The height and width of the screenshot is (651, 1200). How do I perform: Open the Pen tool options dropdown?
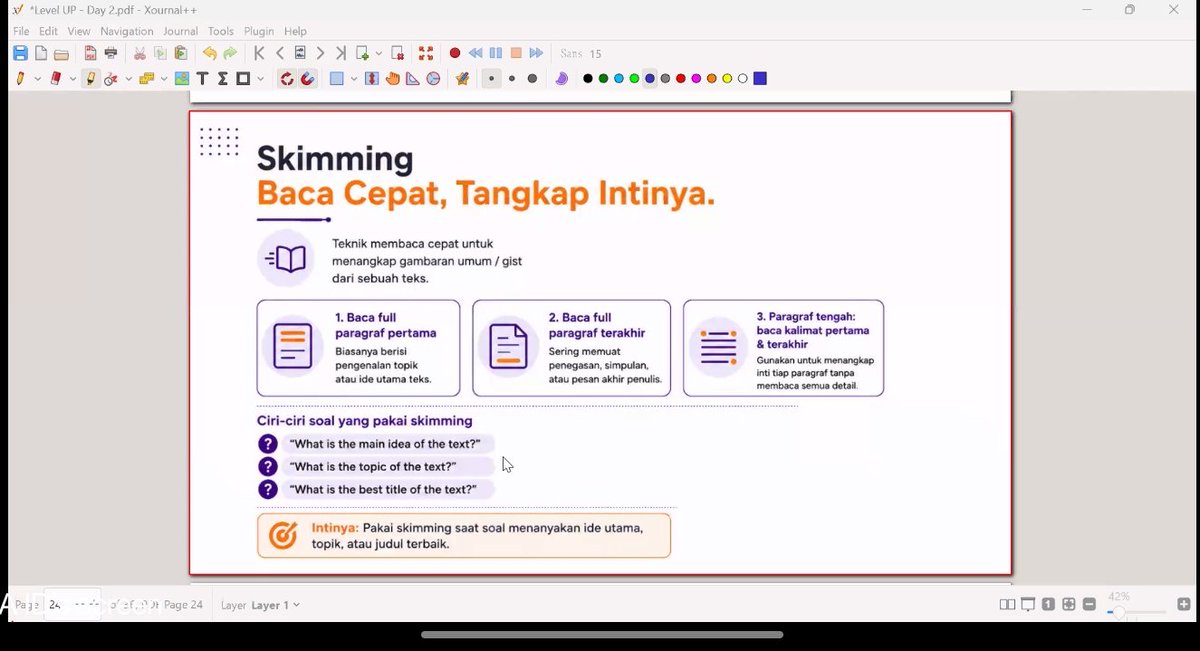tap(37, 78)
